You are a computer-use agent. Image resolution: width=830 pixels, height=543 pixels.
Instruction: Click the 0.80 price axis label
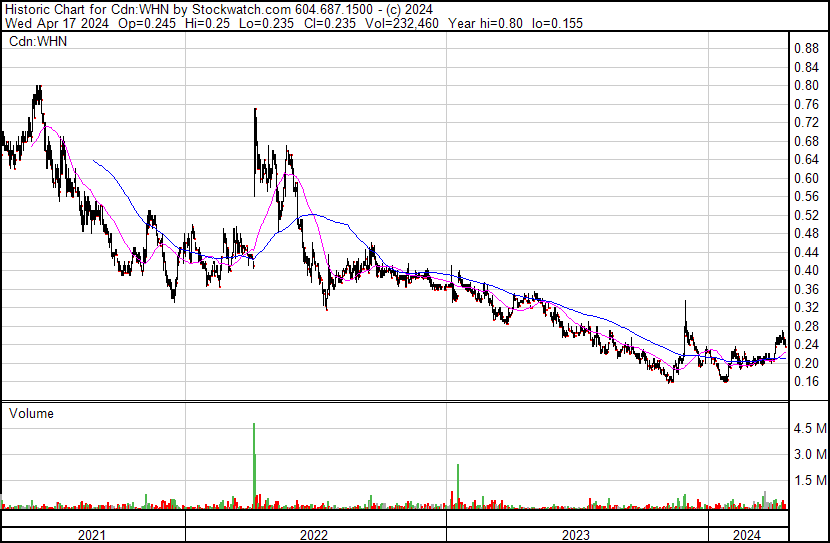[x=806, y=86]
